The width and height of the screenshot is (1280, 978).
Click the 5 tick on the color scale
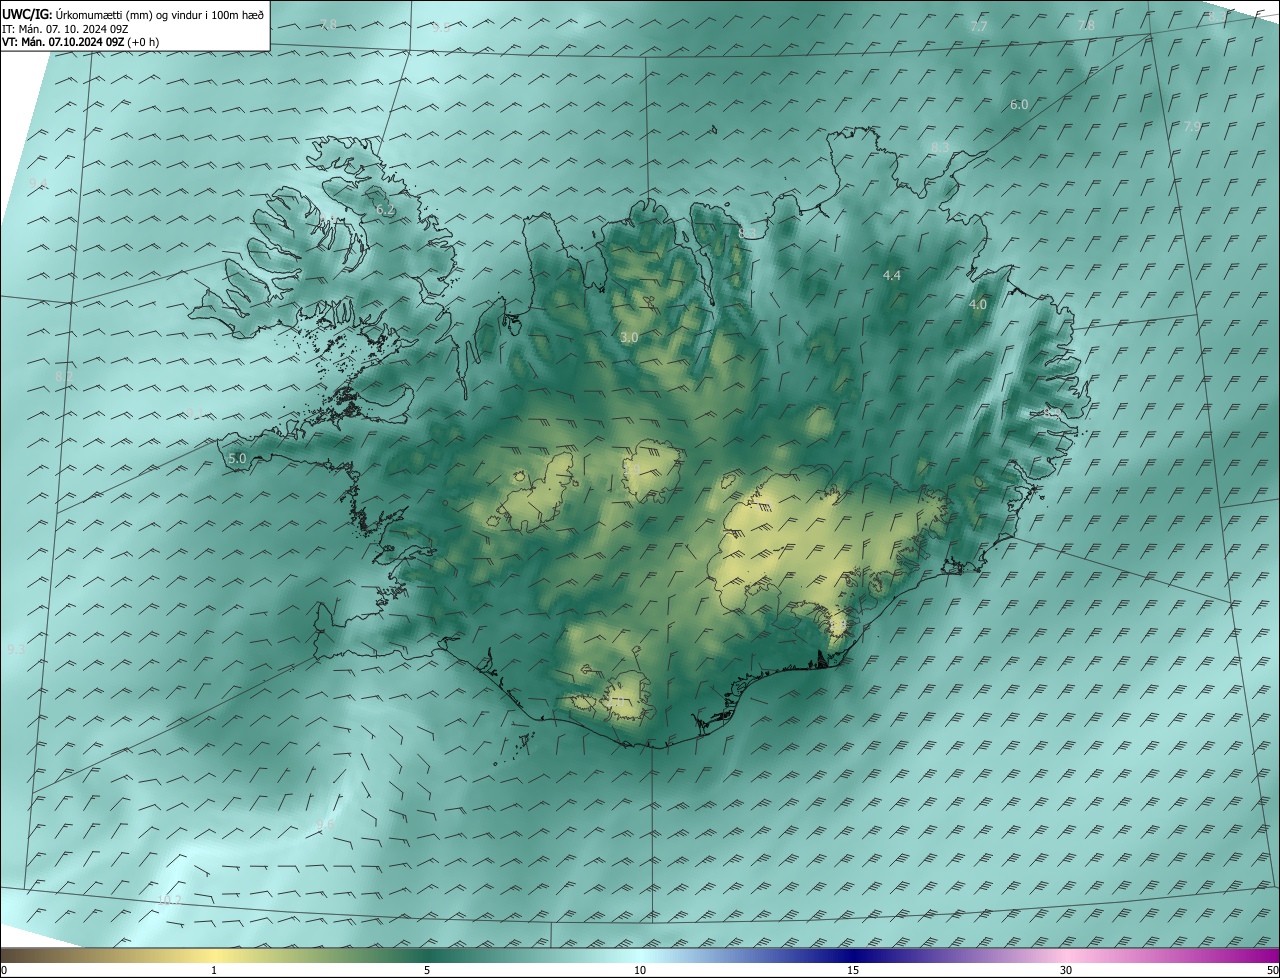[427, 970]
